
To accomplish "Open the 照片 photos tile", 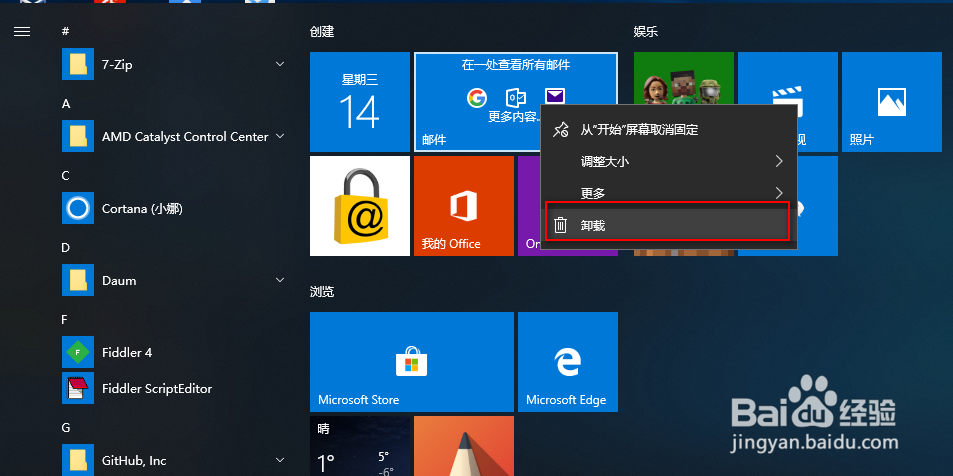I will [x=892, y=102].
